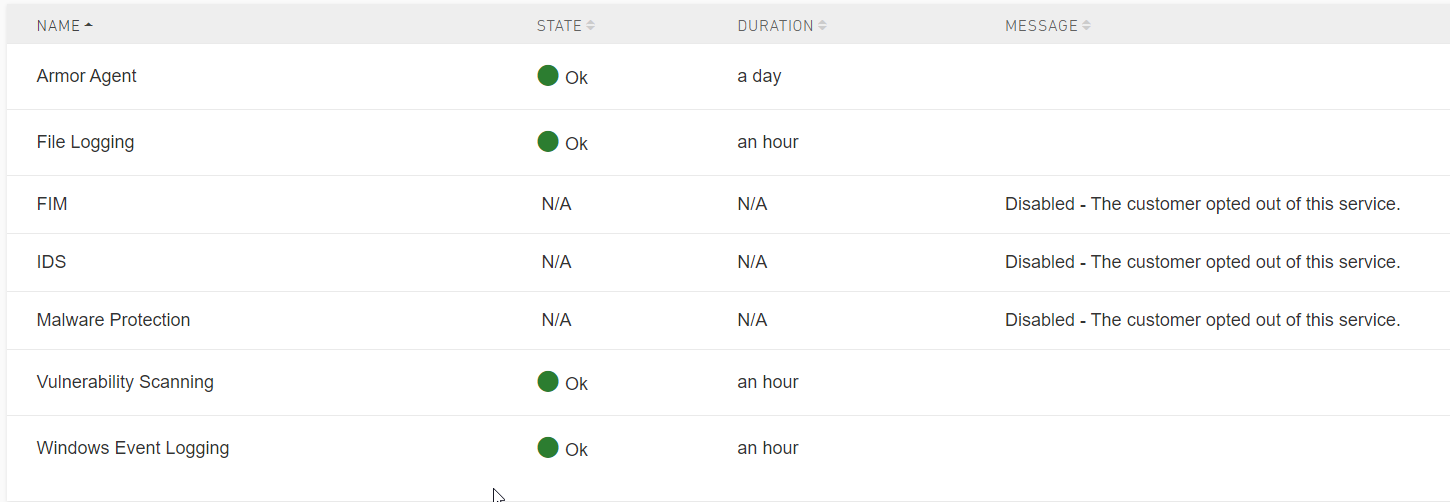Click the Malware Protection disabled message

coord(1202,320)
